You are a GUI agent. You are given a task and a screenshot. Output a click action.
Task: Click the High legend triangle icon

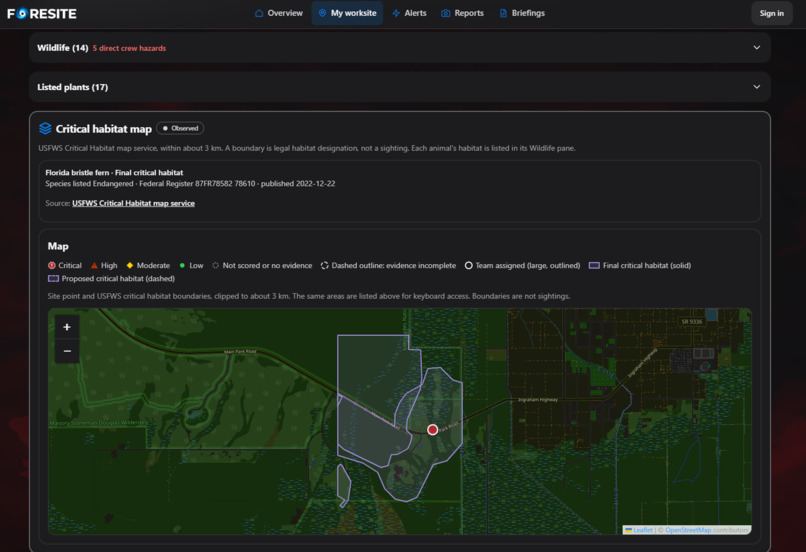pyautogui.click(x=94, y=265)
